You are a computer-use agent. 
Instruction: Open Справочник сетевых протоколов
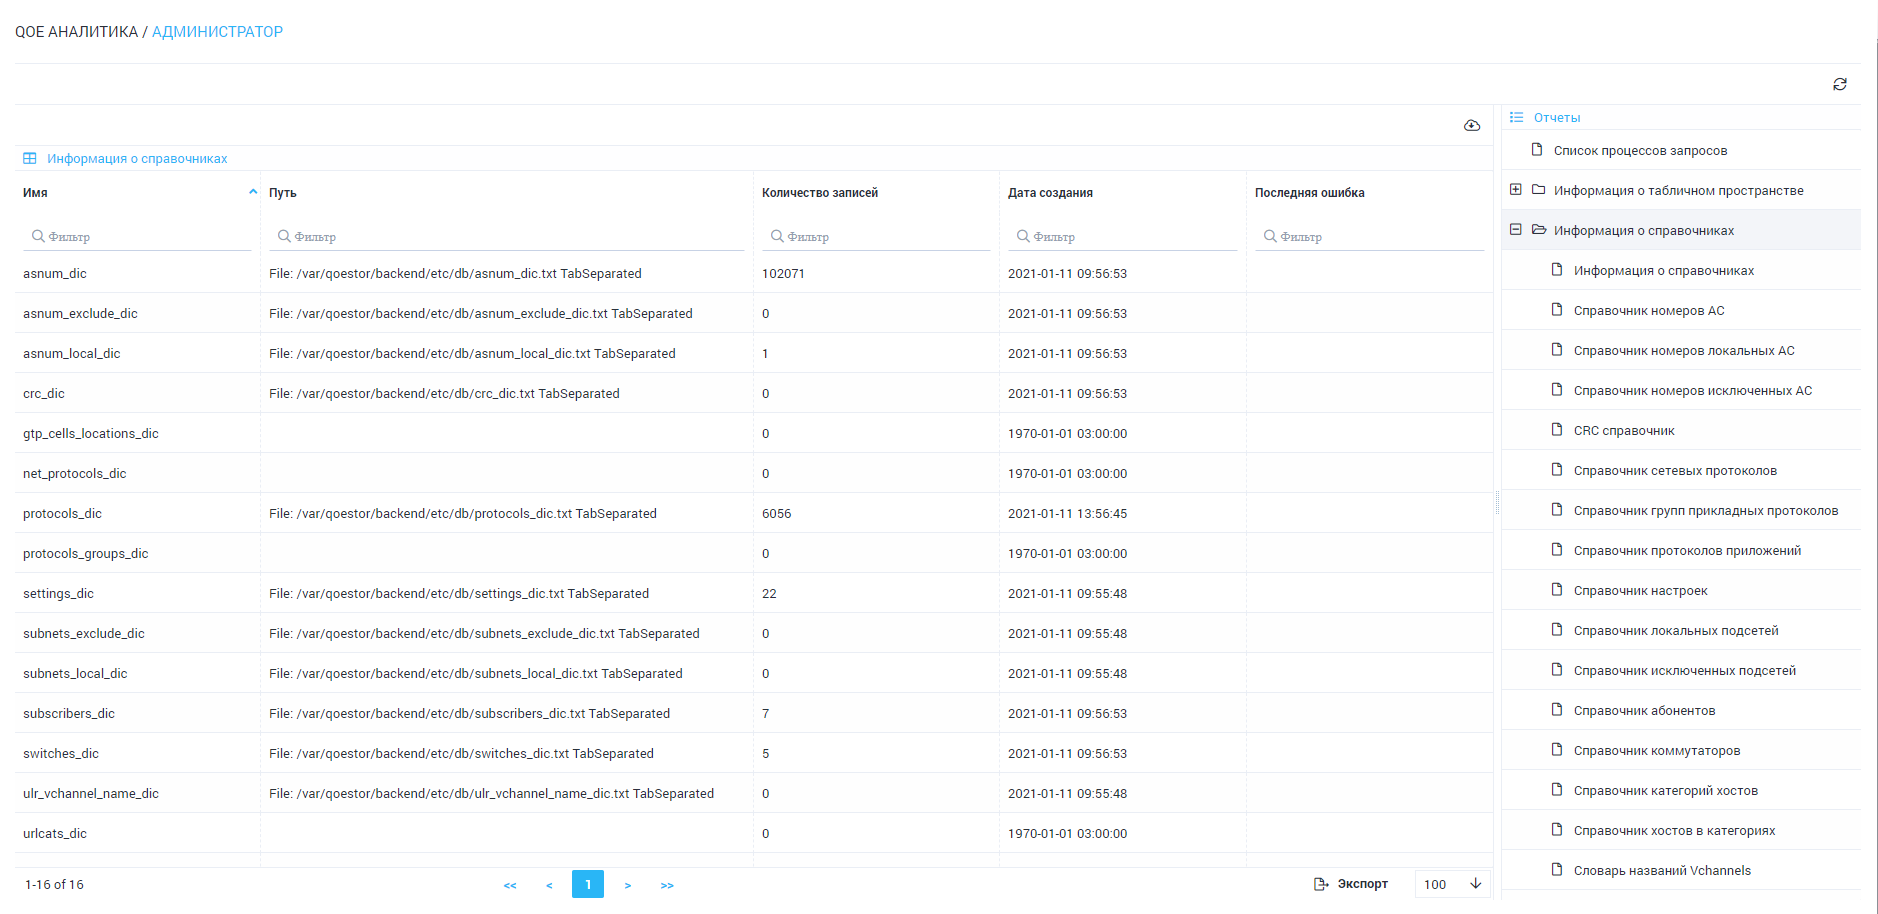[1675, 471]
